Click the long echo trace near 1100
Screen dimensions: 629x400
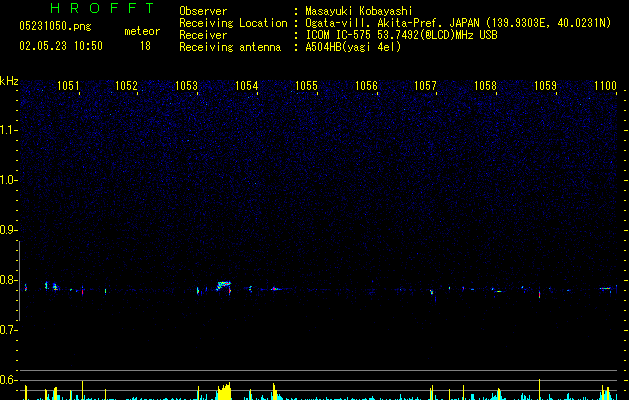click(605, 288)
